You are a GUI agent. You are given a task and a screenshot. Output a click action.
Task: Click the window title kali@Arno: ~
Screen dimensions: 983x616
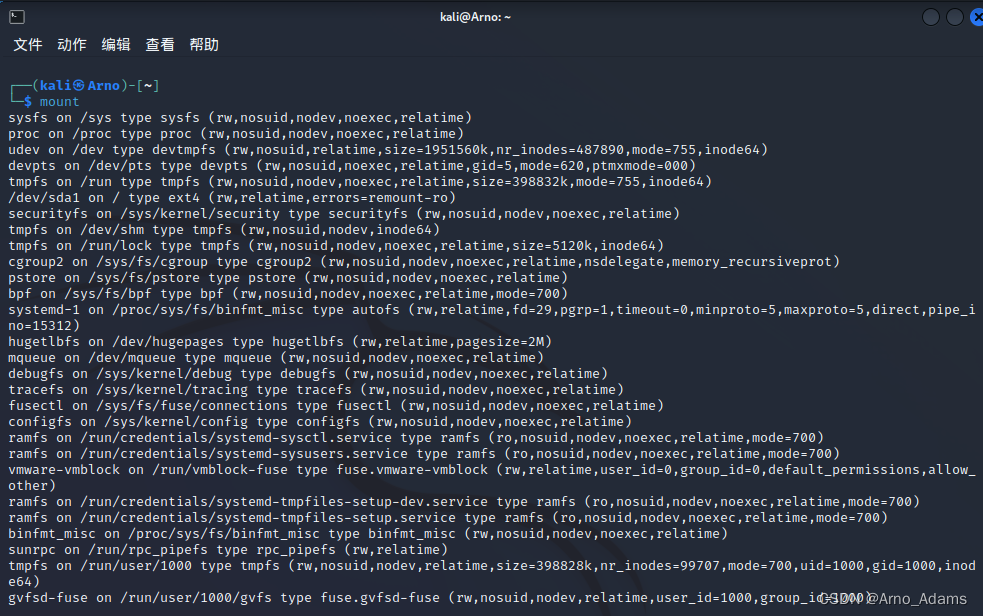[475, 16]
